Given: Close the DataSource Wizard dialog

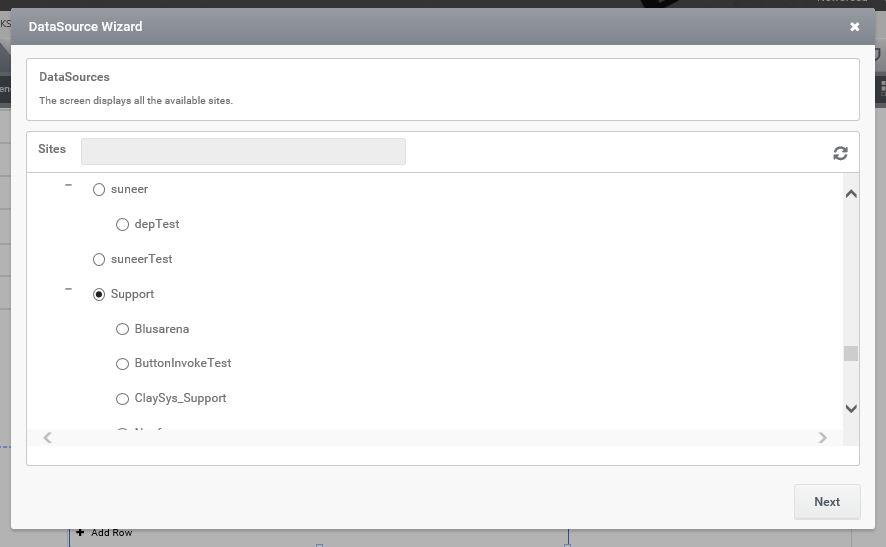Looking at the screenshot, I should click(x=854, y=27).
